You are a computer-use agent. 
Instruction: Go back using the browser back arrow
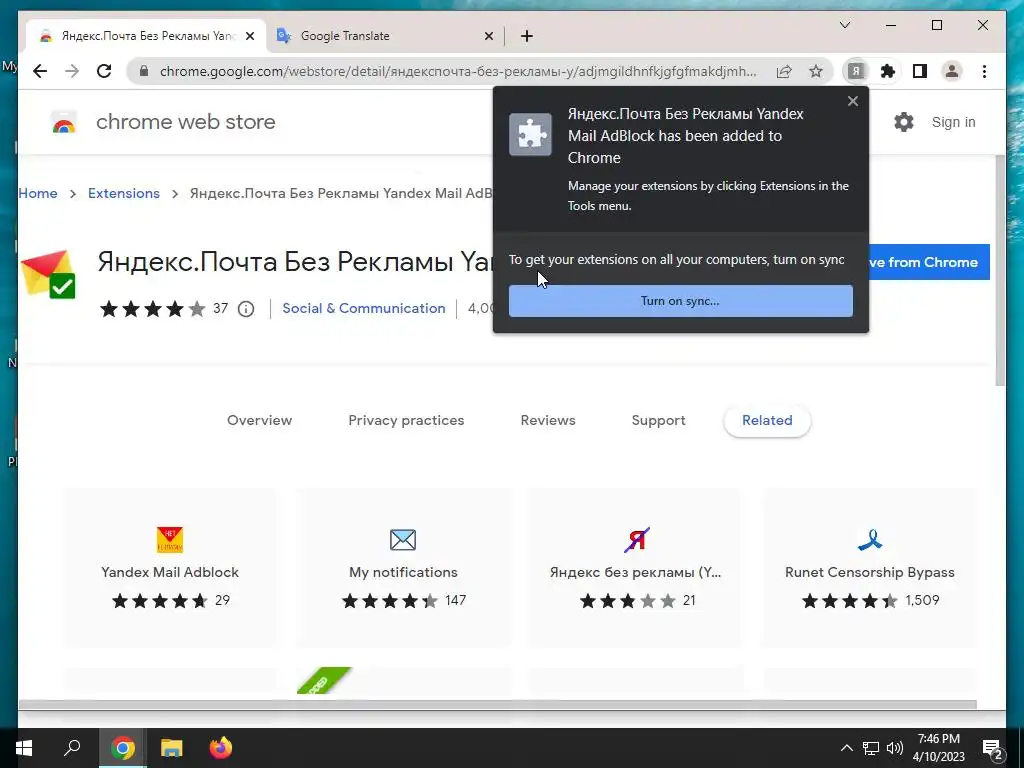40,71
